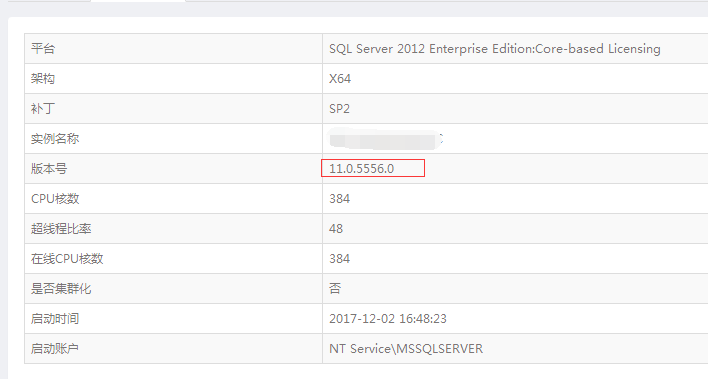708x379 pixels.
Task: Click the X64 architecture value
Action: pyautogui.click(x=340, y=79)
